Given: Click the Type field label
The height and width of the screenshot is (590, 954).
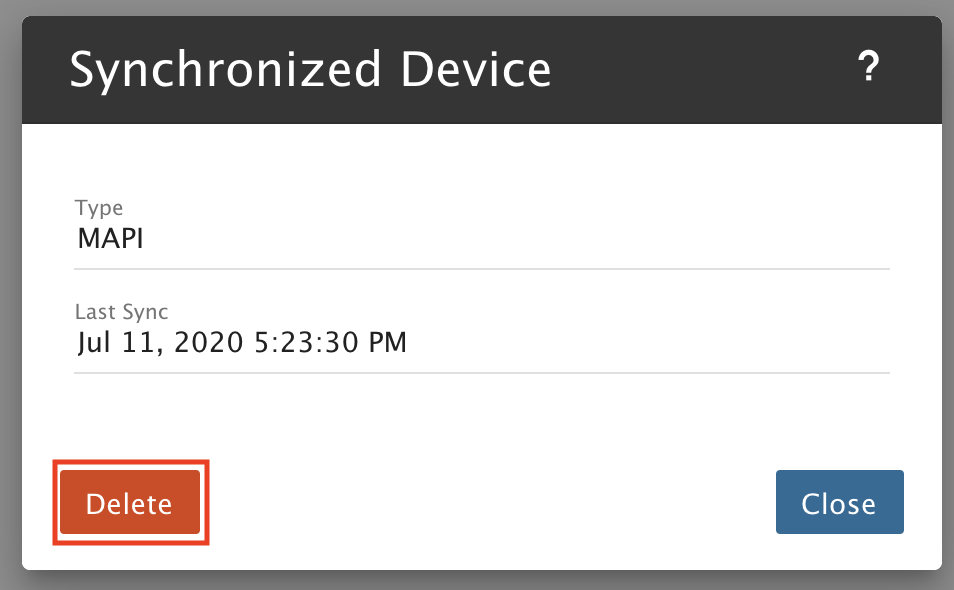Looking at the screenshot, I should pos(99,208).
